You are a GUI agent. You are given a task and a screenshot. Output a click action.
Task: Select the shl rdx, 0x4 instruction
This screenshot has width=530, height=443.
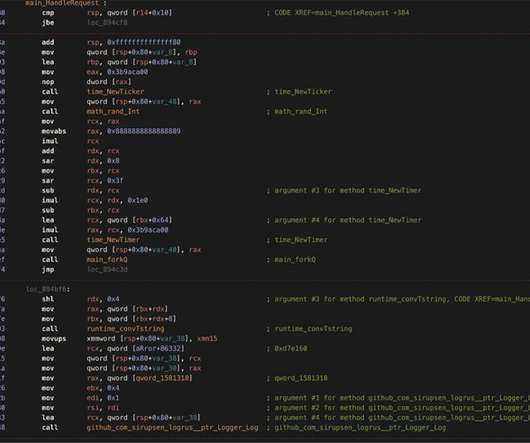point(80,299)
